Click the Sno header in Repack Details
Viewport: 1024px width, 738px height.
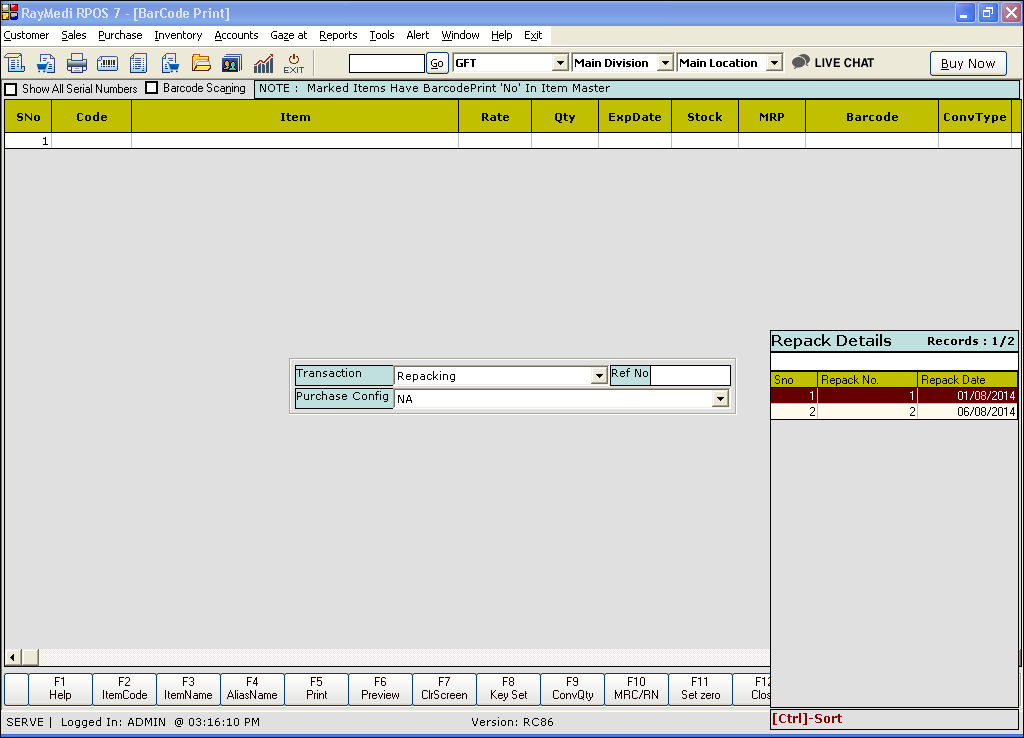point(793,379)
